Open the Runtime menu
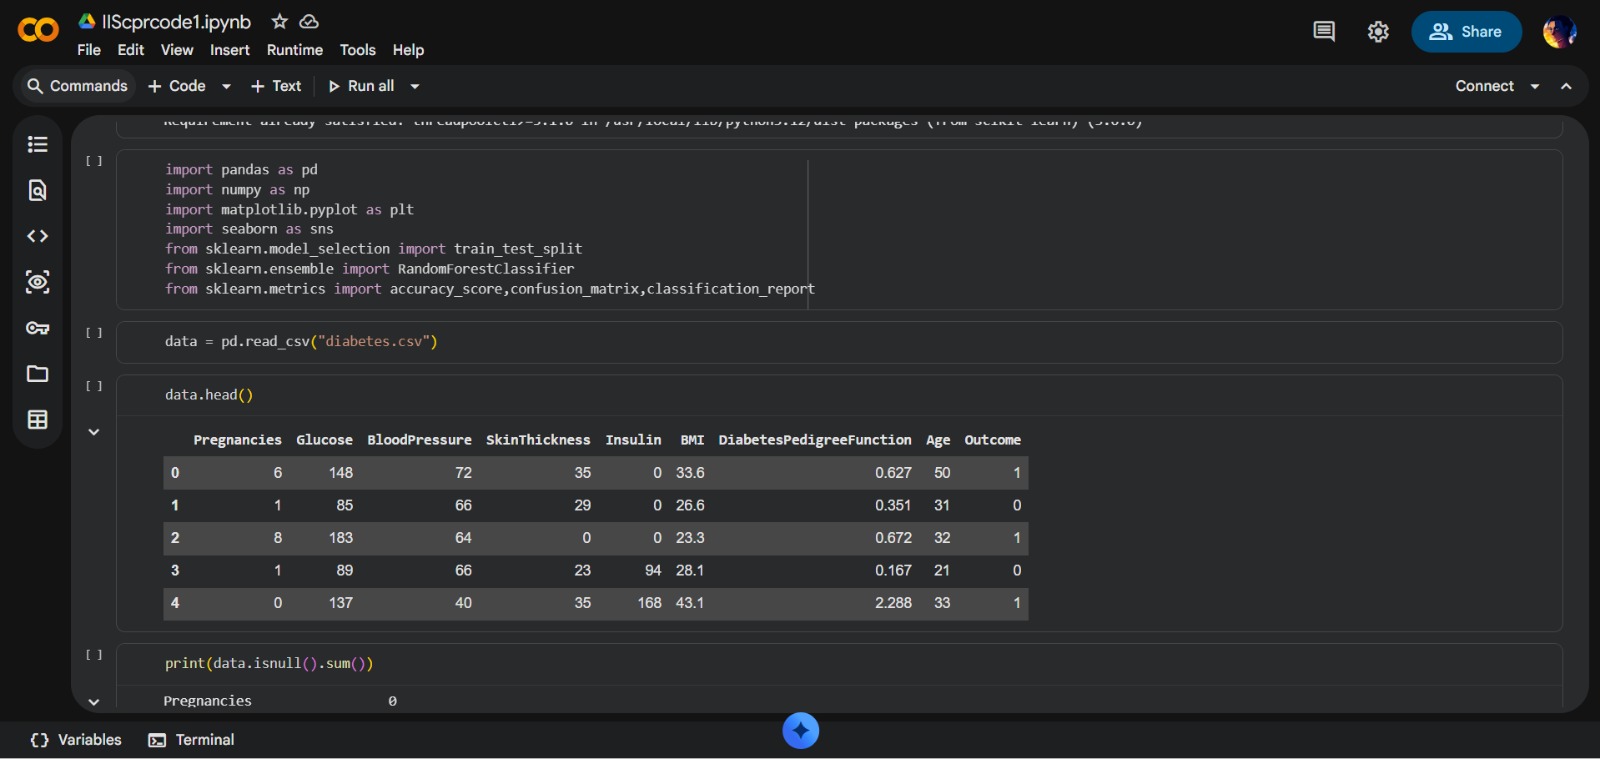Viewport: 1600px width, 759px height. coord(294,50)
